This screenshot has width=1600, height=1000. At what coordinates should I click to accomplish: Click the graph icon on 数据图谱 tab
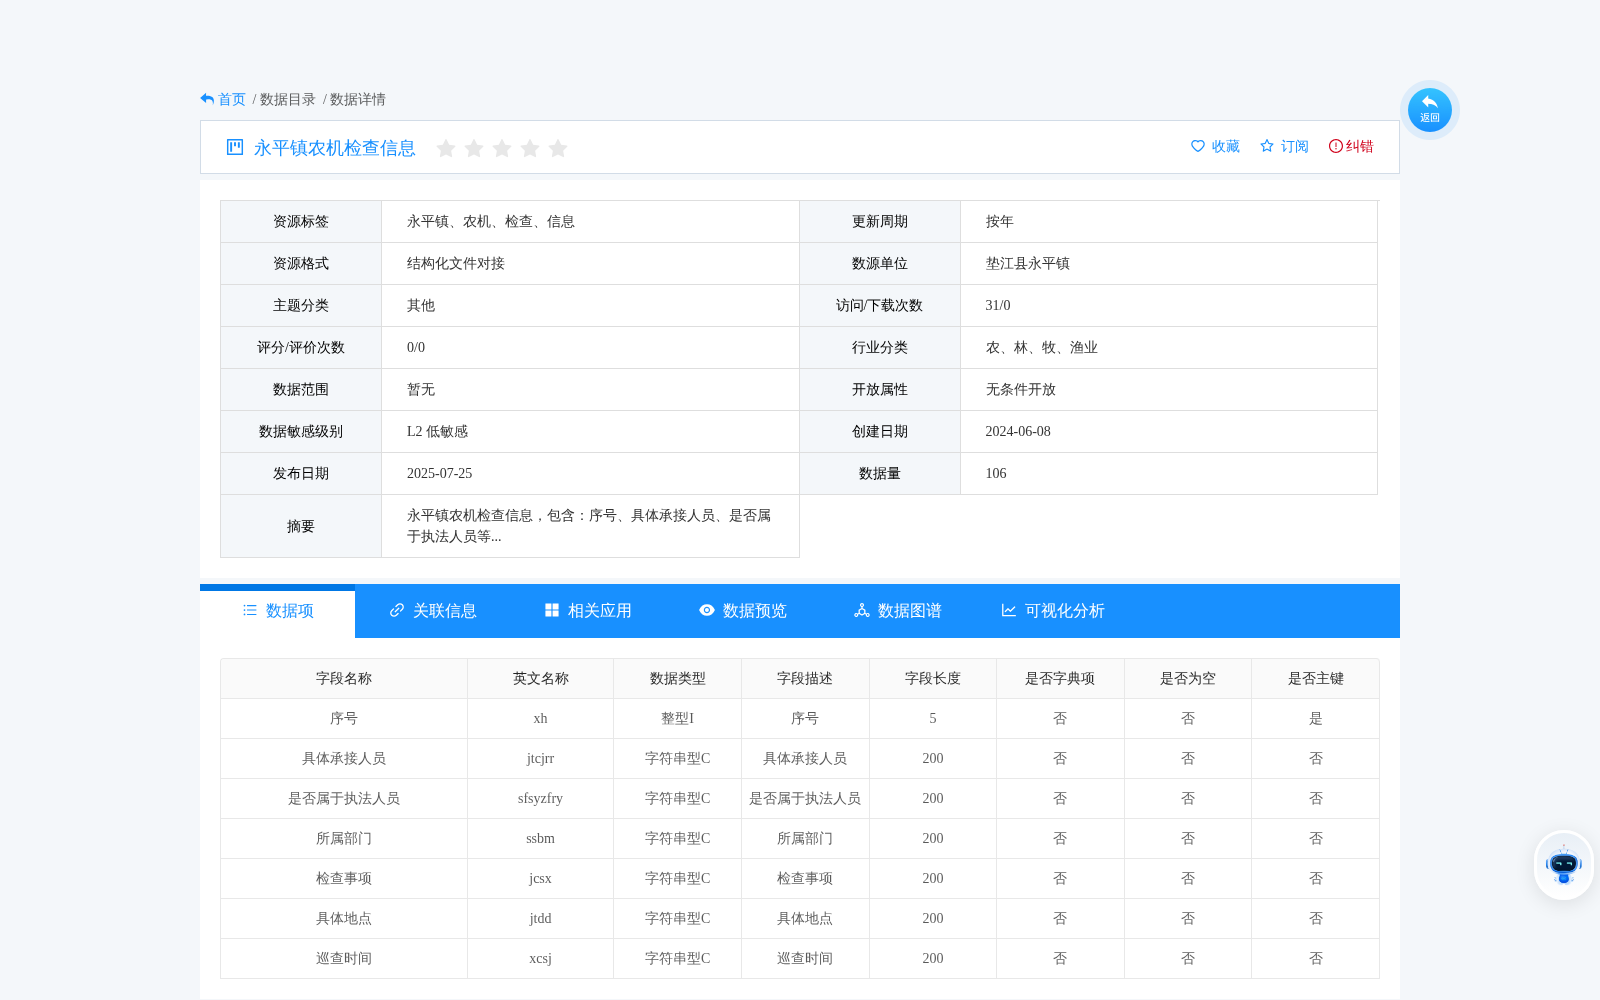[862, 610]
